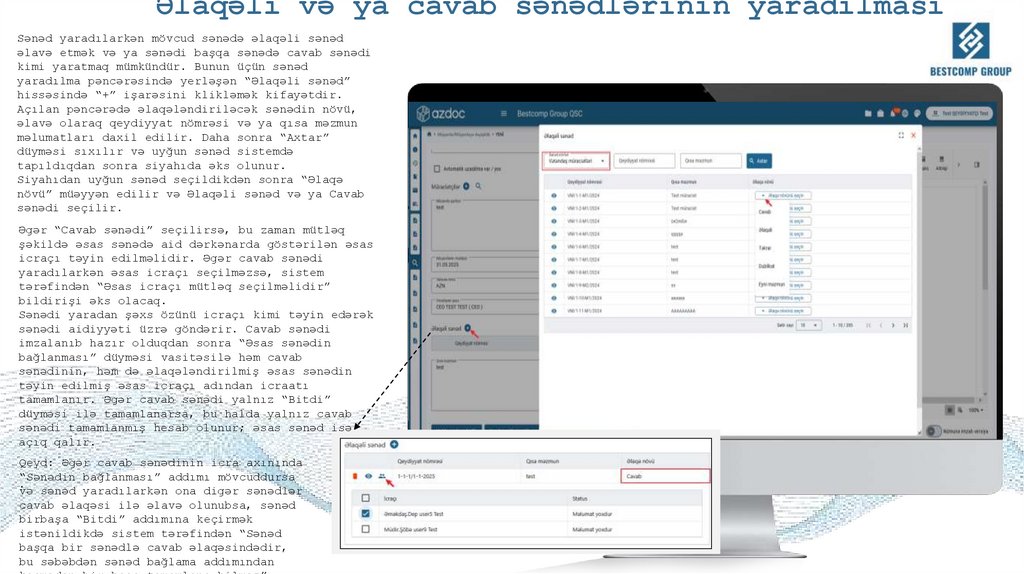Viewport: 1024px width, 574px height.
Task: Check 'Müdir.Şöbə user6 Test' executor checkbox
Action: 366,530
